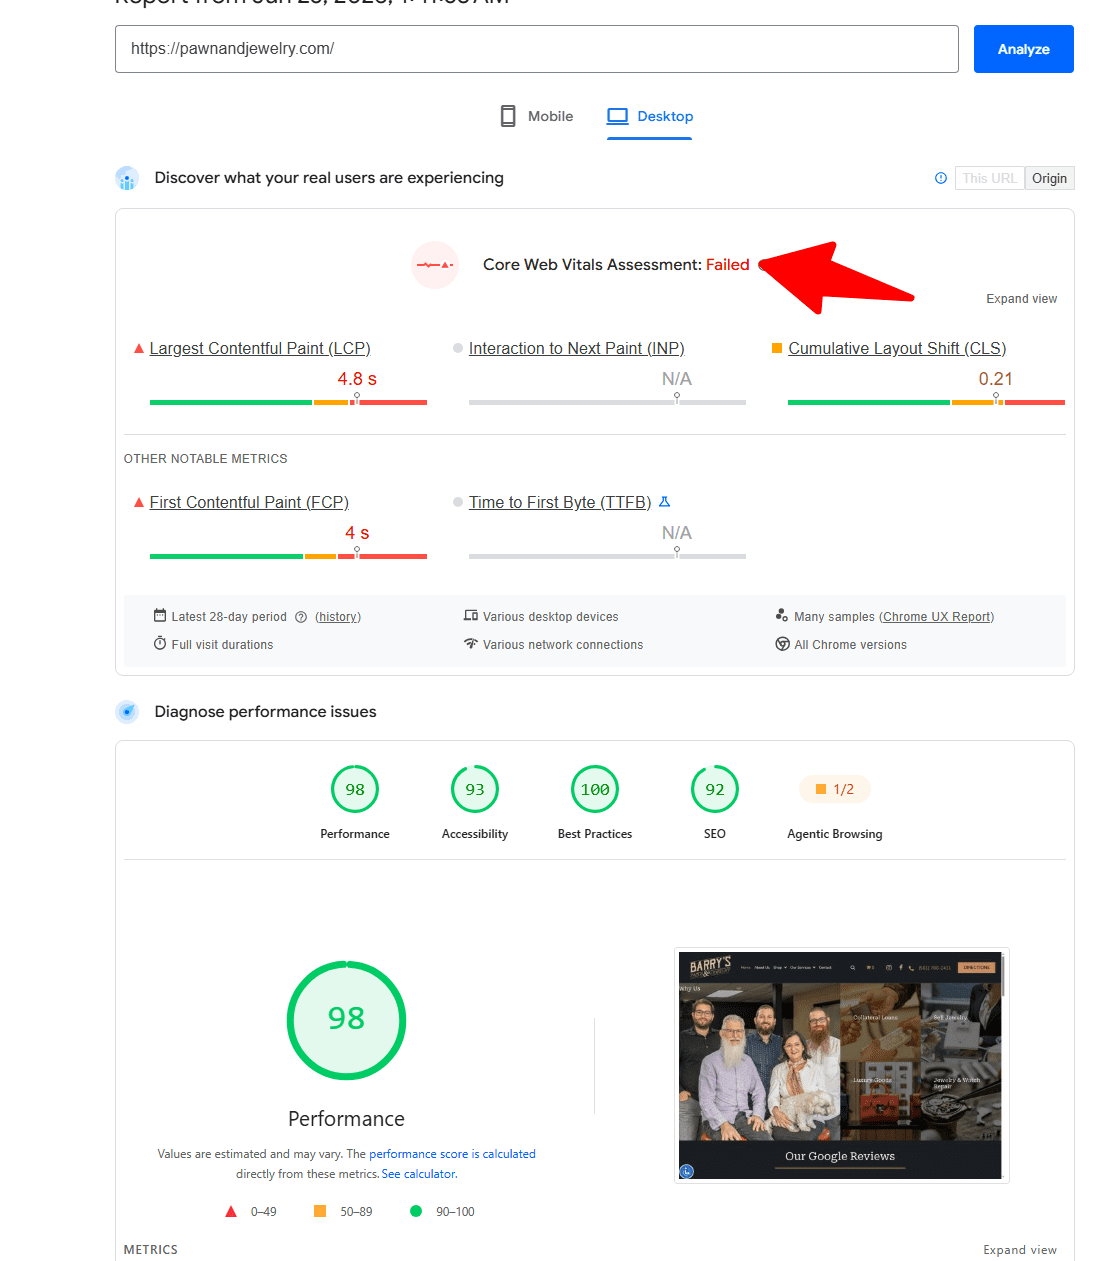Expand view of the Metrics section
Screen dimensions: 1115x1261
1020,1250
